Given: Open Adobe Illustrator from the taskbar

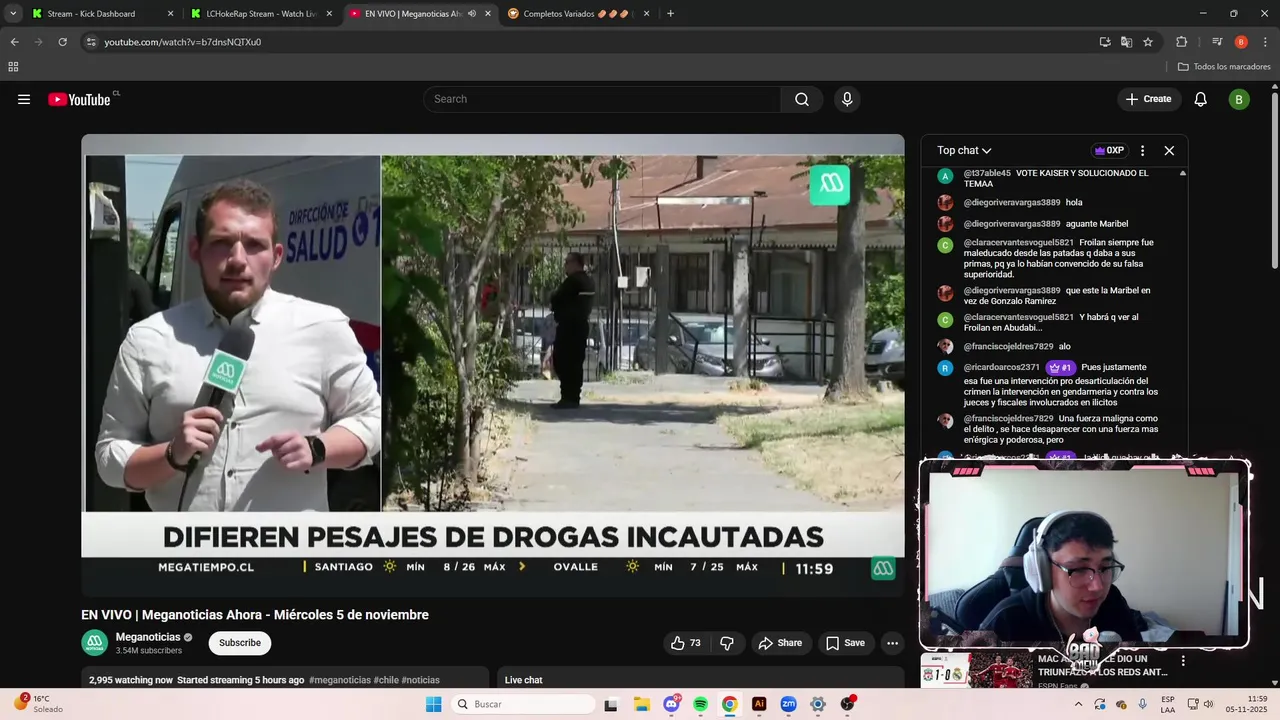Looking at the screenshot, I should click(759, 704).
